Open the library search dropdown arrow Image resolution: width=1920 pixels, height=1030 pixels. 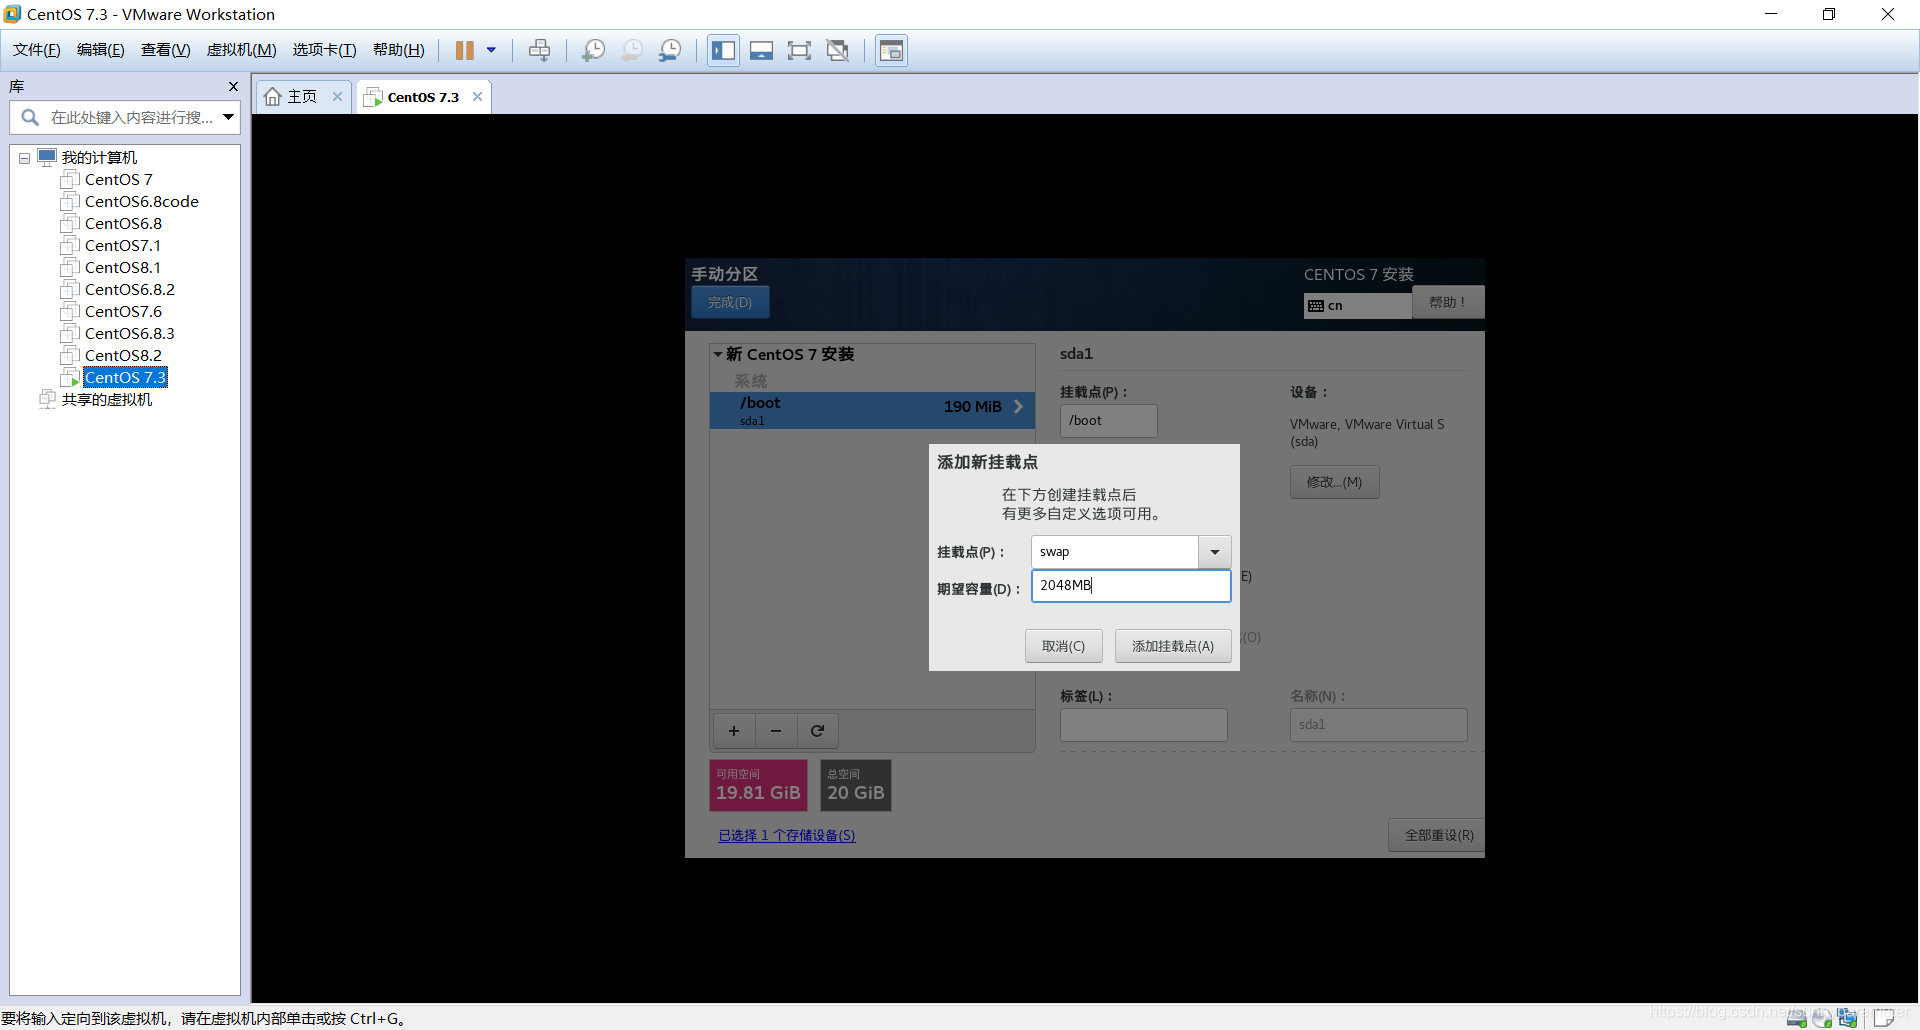tap(229, 117)
